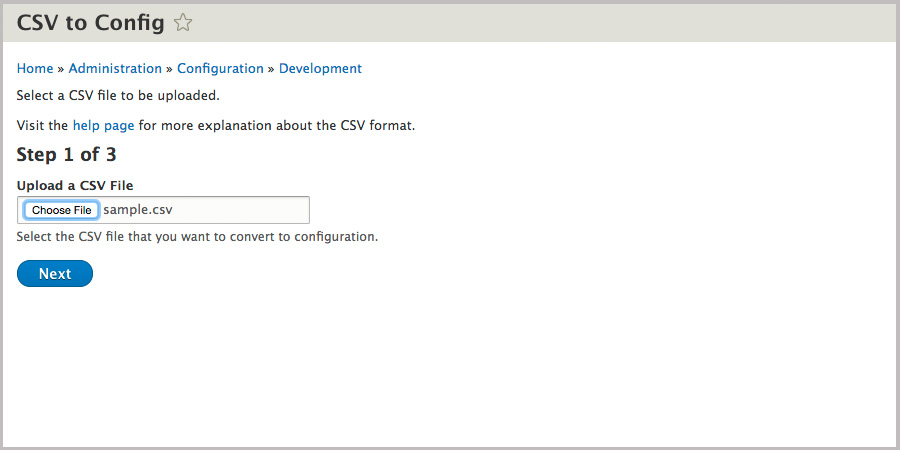The height and width of the screenshot is (450, 900).
Task: Click the separator between Administration and Configuration
Action: (x=170, y=69)
